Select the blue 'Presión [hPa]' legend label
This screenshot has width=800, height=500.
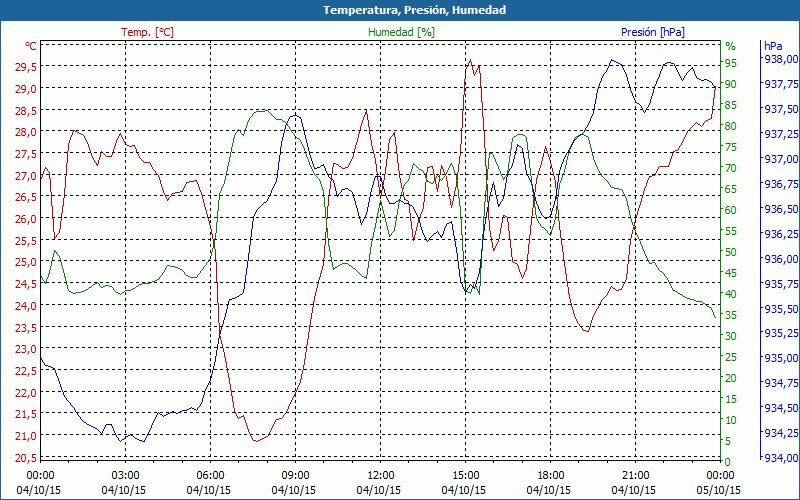point(653,32)
